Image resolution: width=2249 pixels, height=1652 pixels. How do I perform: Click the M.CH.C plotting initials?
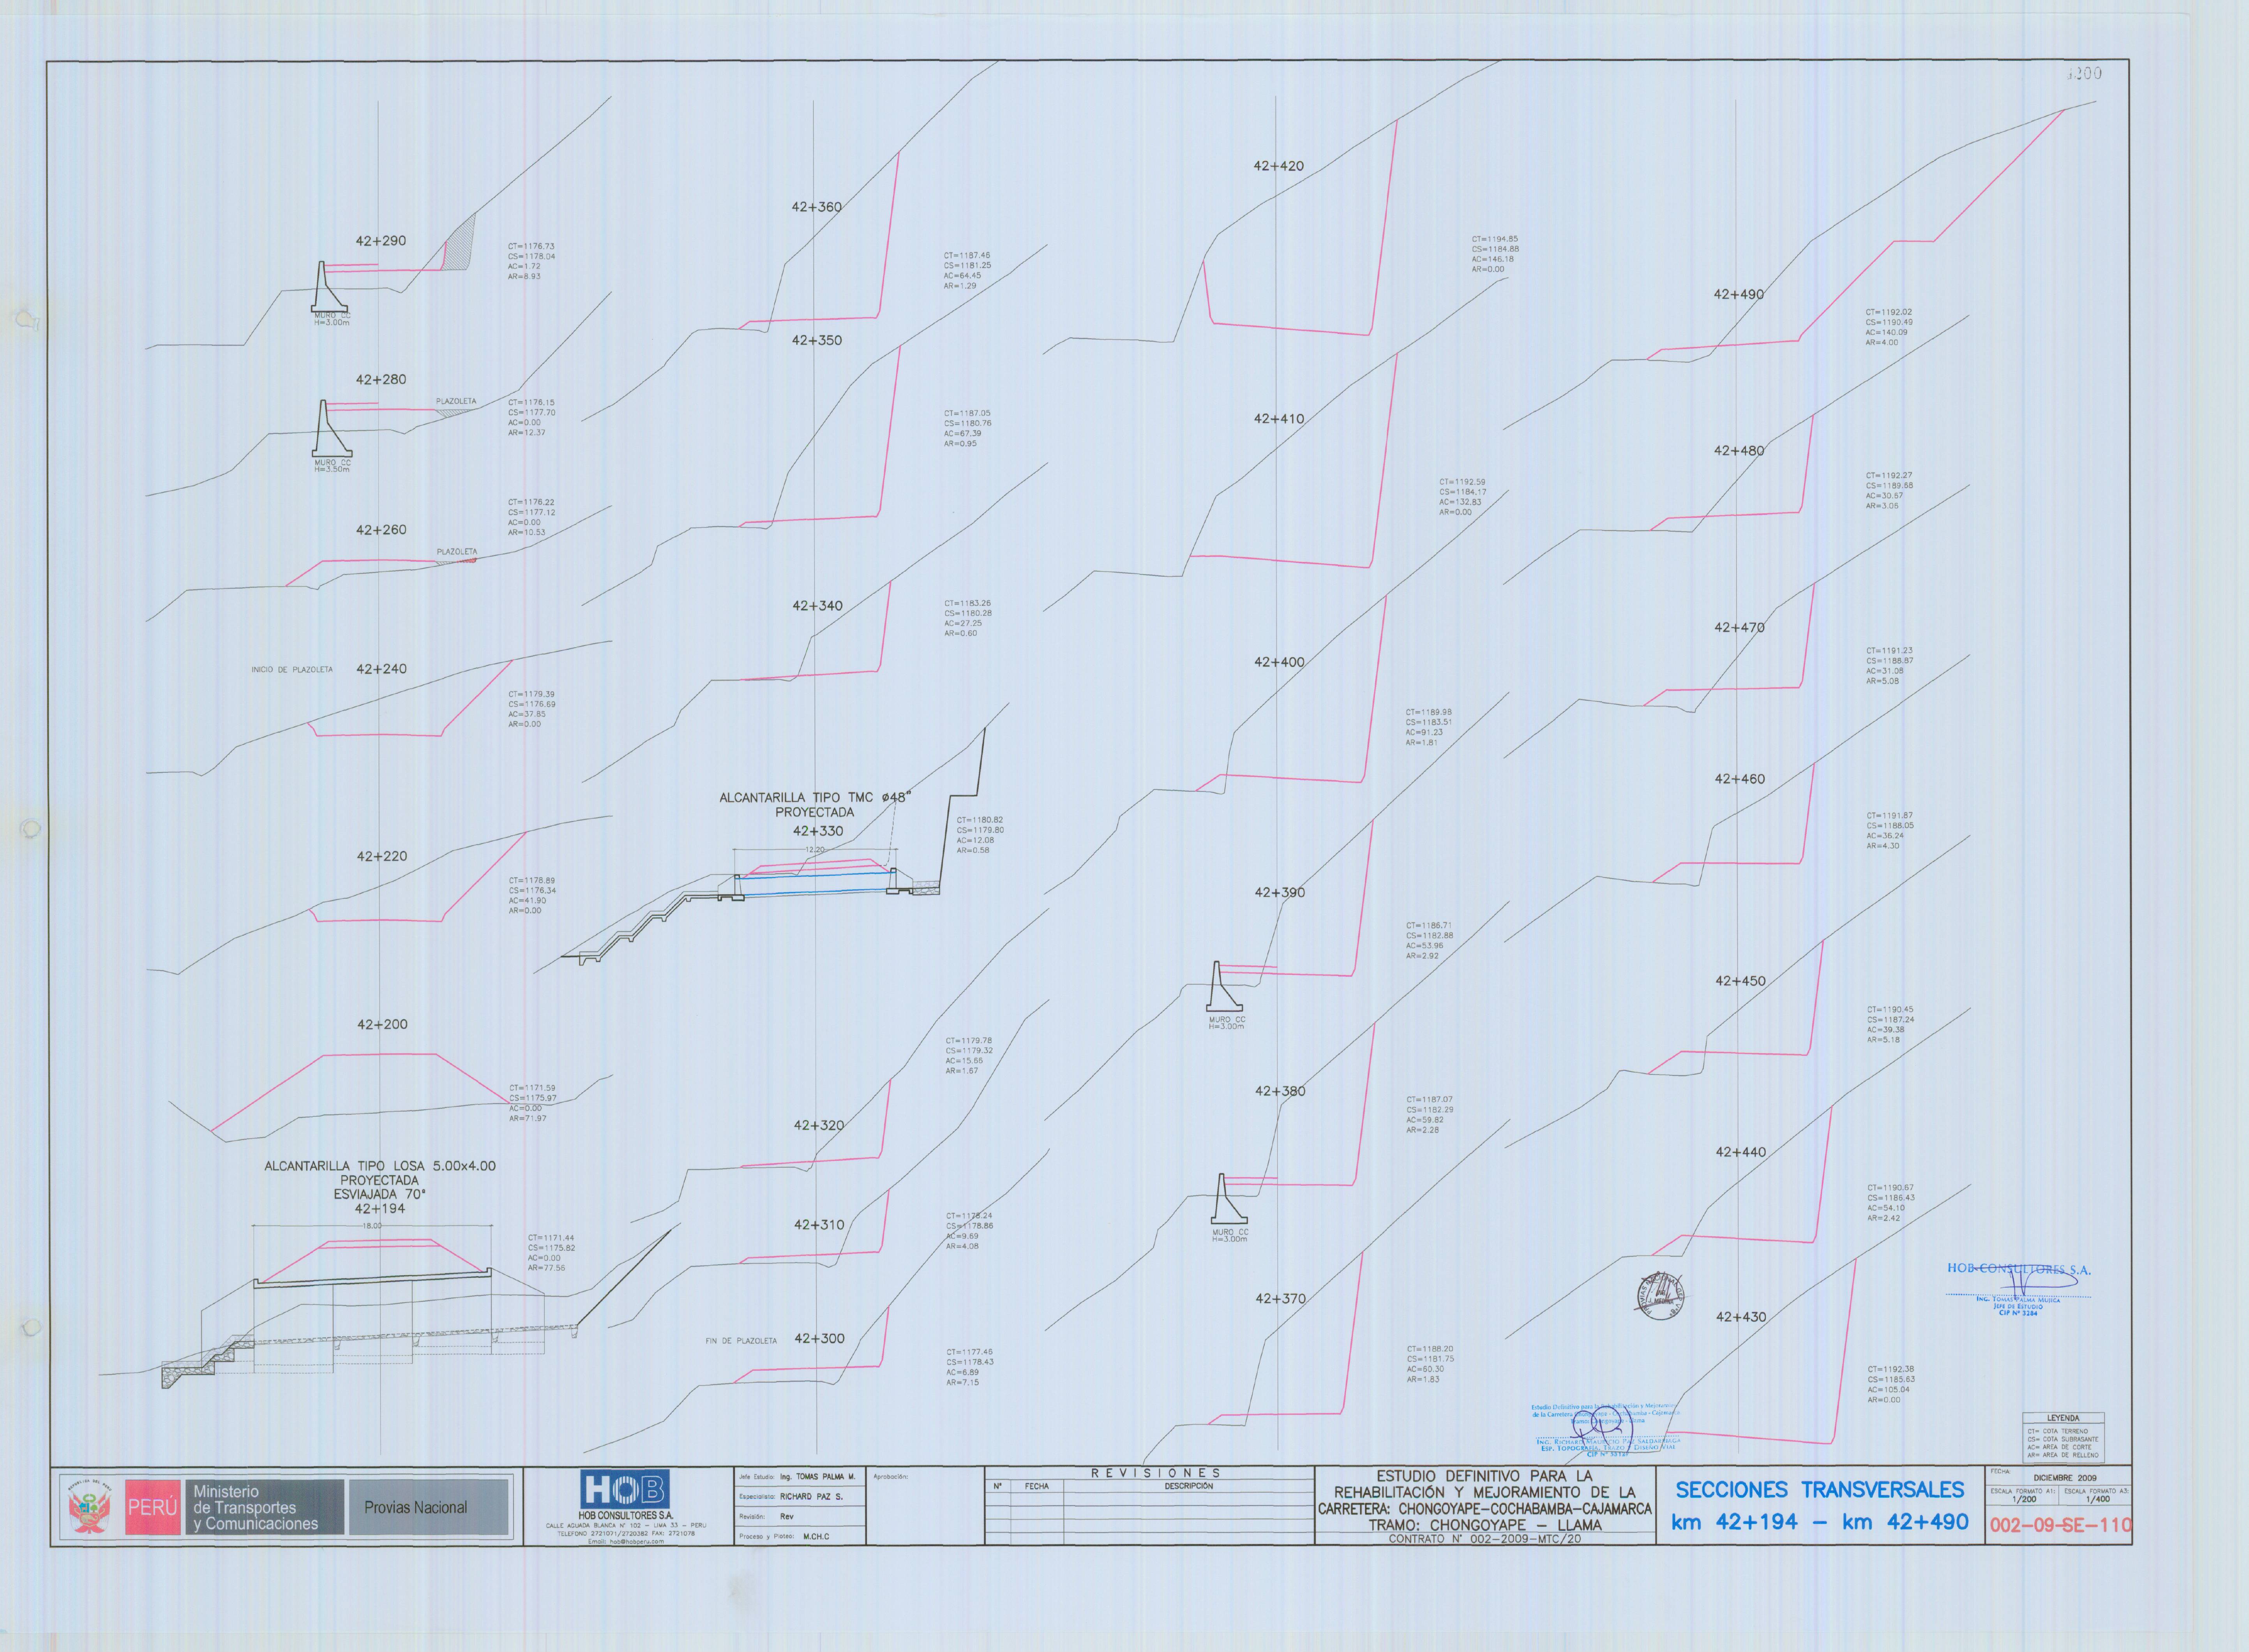[816, 1536]
